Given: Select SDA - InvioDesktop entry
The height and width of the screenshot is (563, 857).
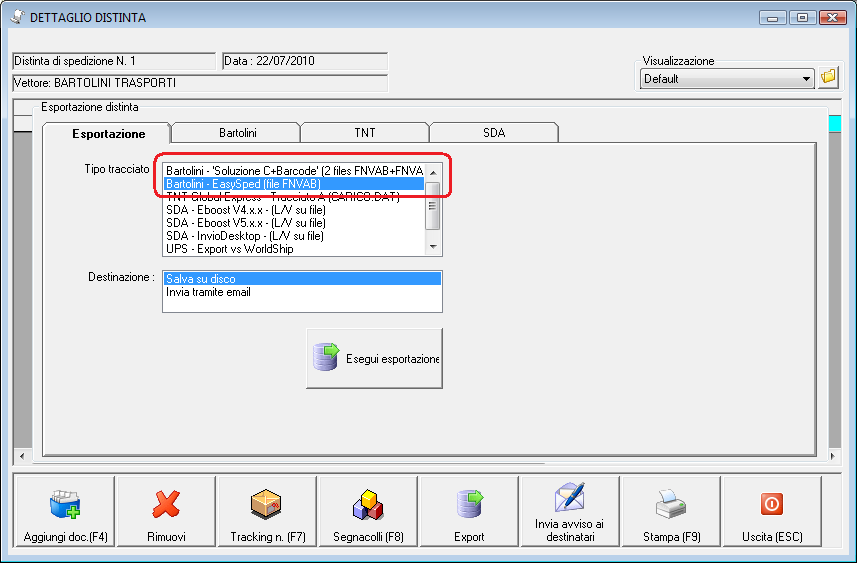Looking at the screenshot, I should 294,236.
